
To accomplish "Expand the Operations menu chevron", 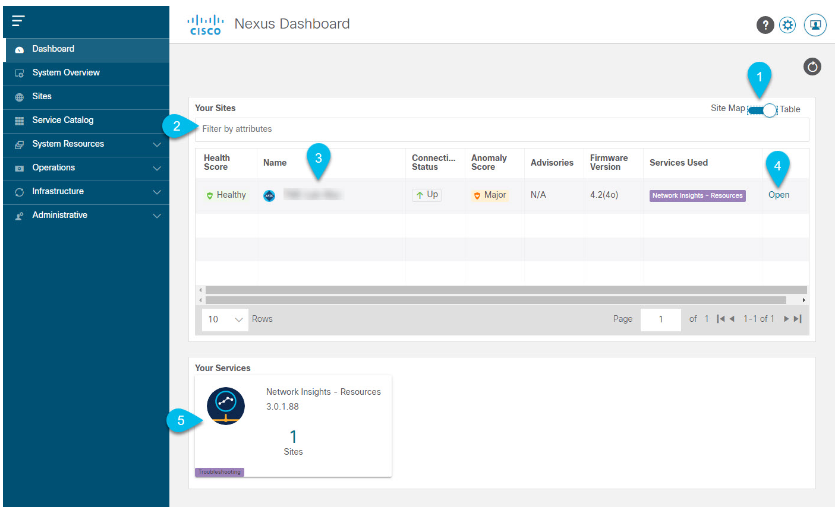I will click(157, 168).
